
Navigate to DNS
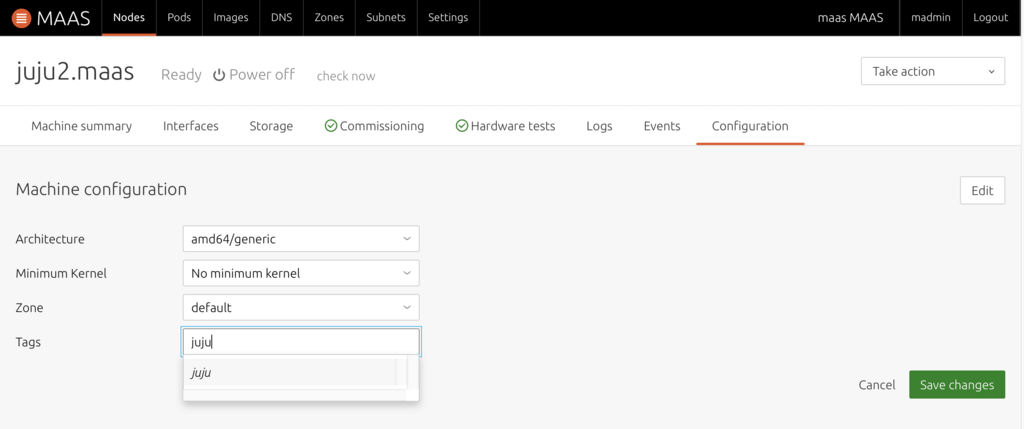[281, 18]
